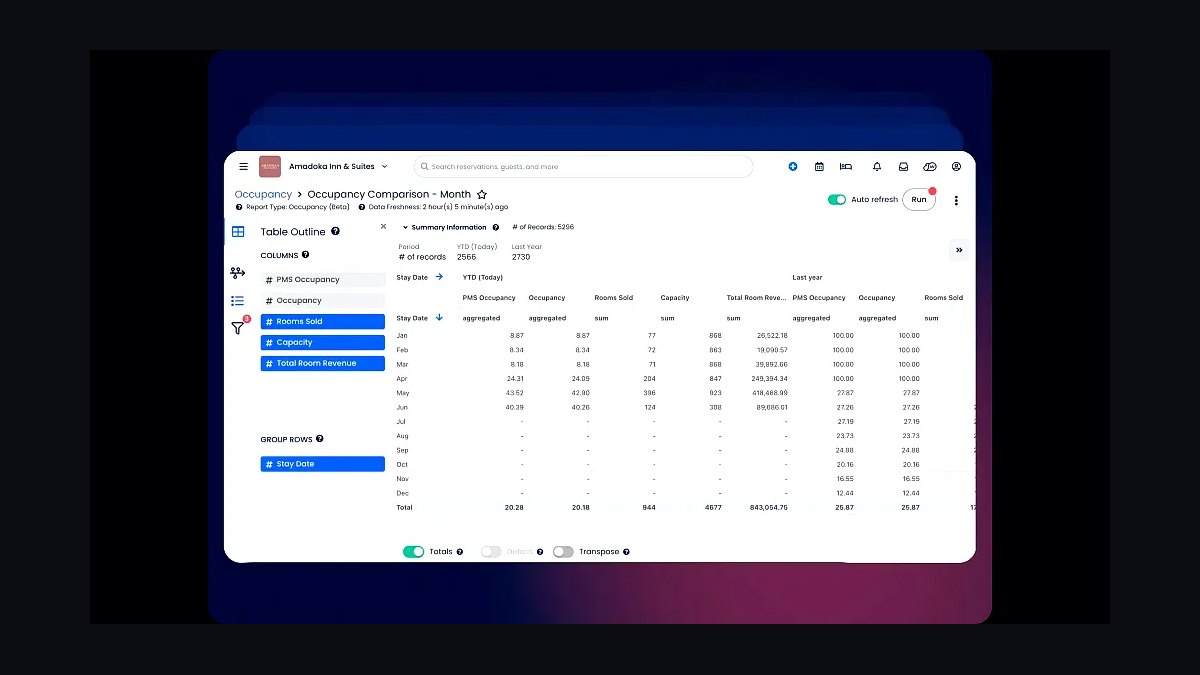Sort by Stay Date down arrow

pos(439,317)
